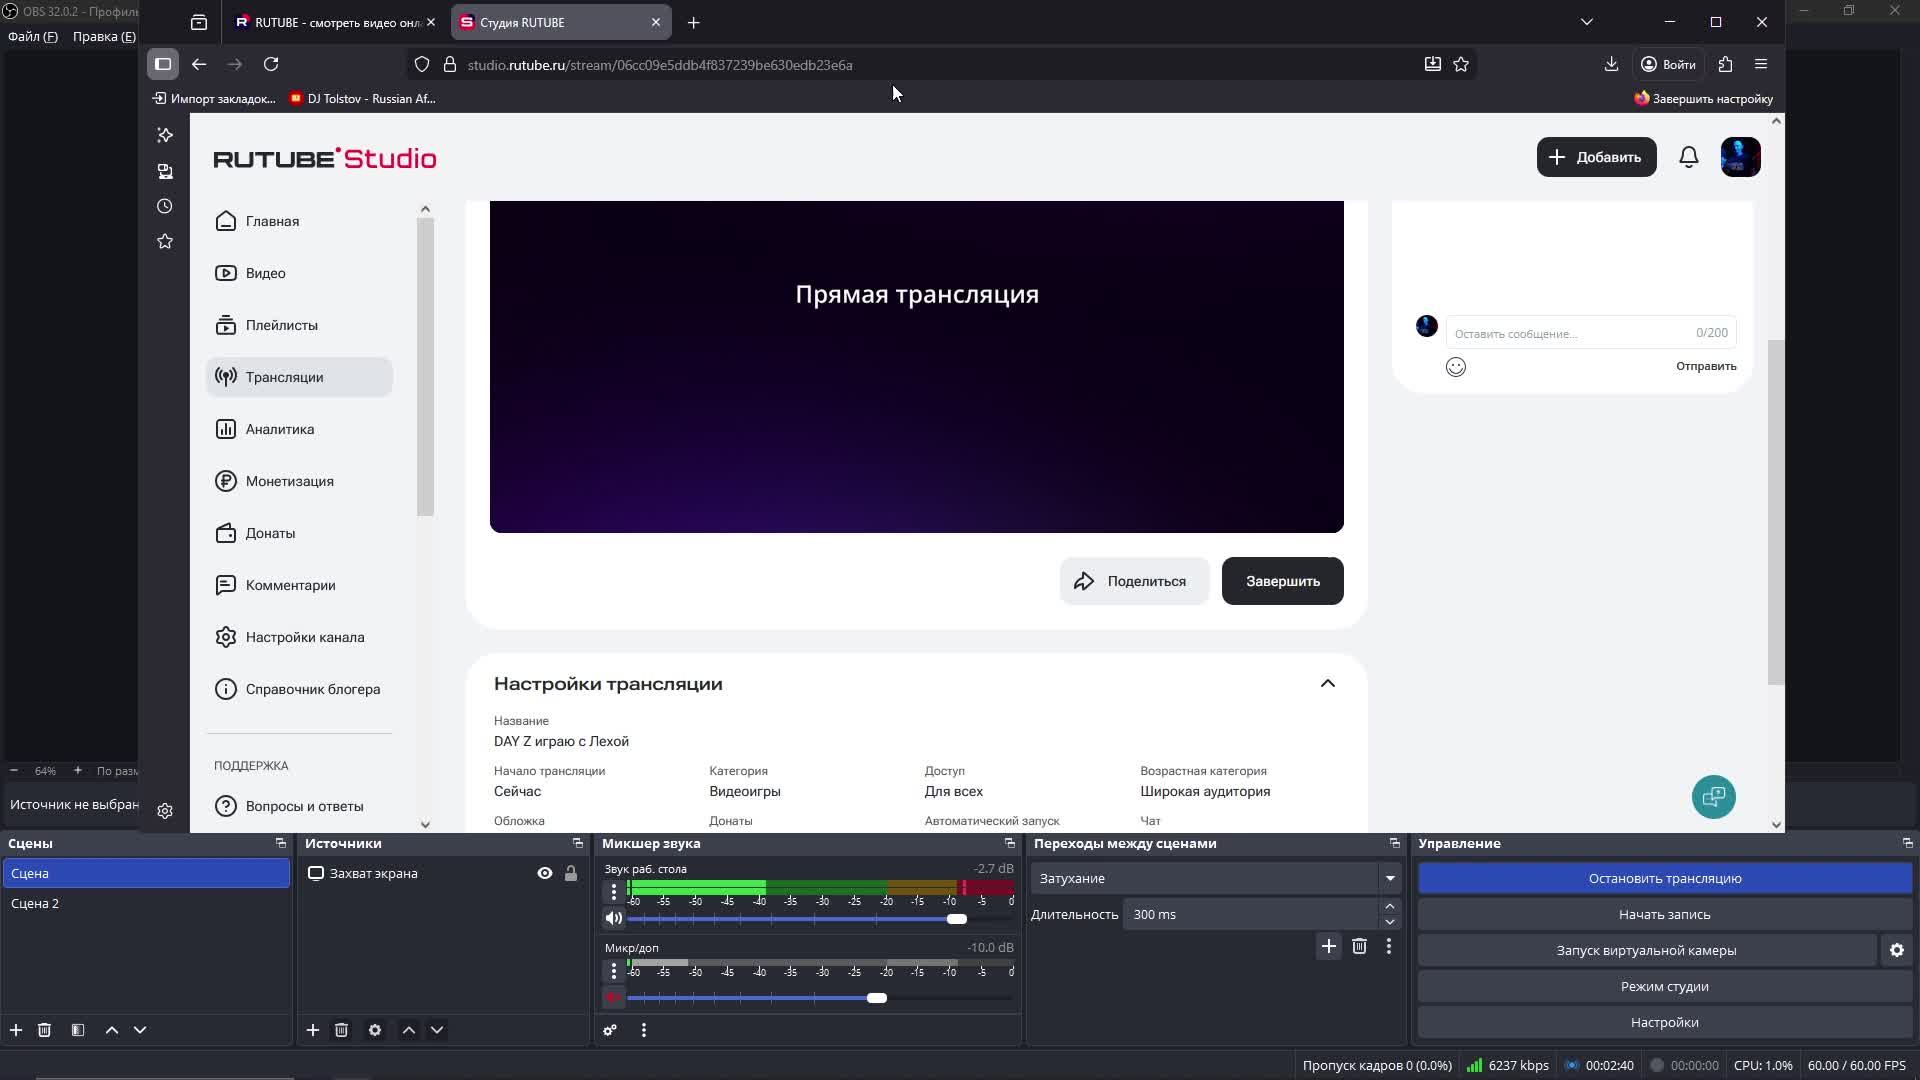Image resolution: width=1920 pixels, height=1080 pixels.
Task: Open emoji picker in stream chat
Action: [x=1456, y=367]
